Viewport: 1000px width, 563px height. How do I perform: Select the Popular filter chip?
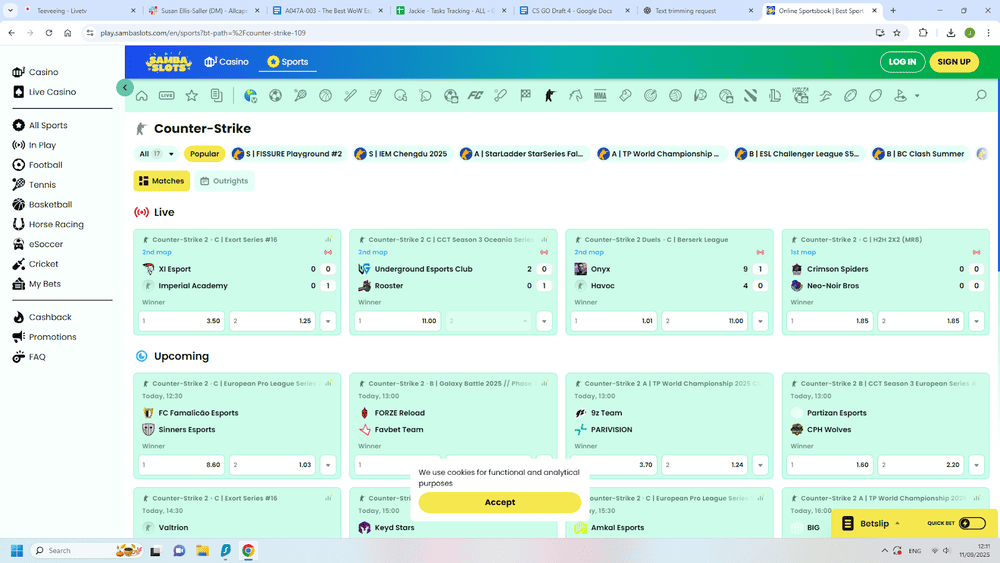click(204, 154)
